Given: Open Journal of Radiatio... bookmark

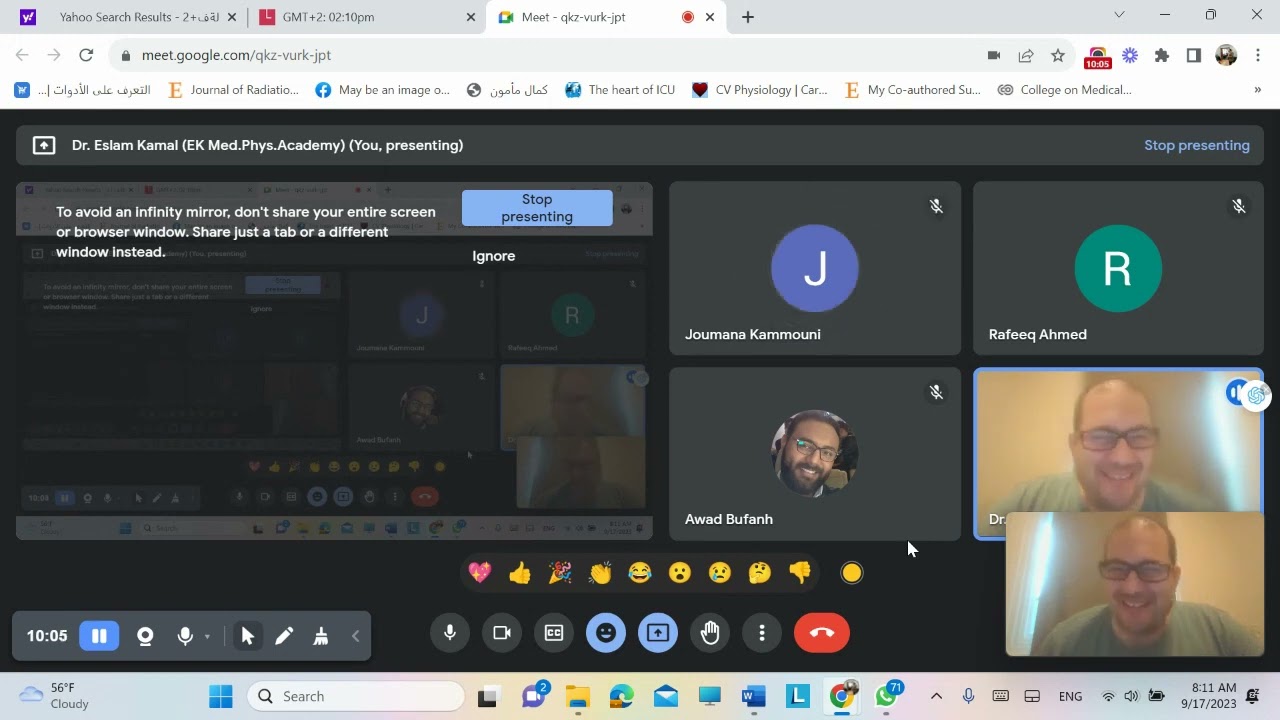Looking at the screenshot, I should tap(233, 90).
